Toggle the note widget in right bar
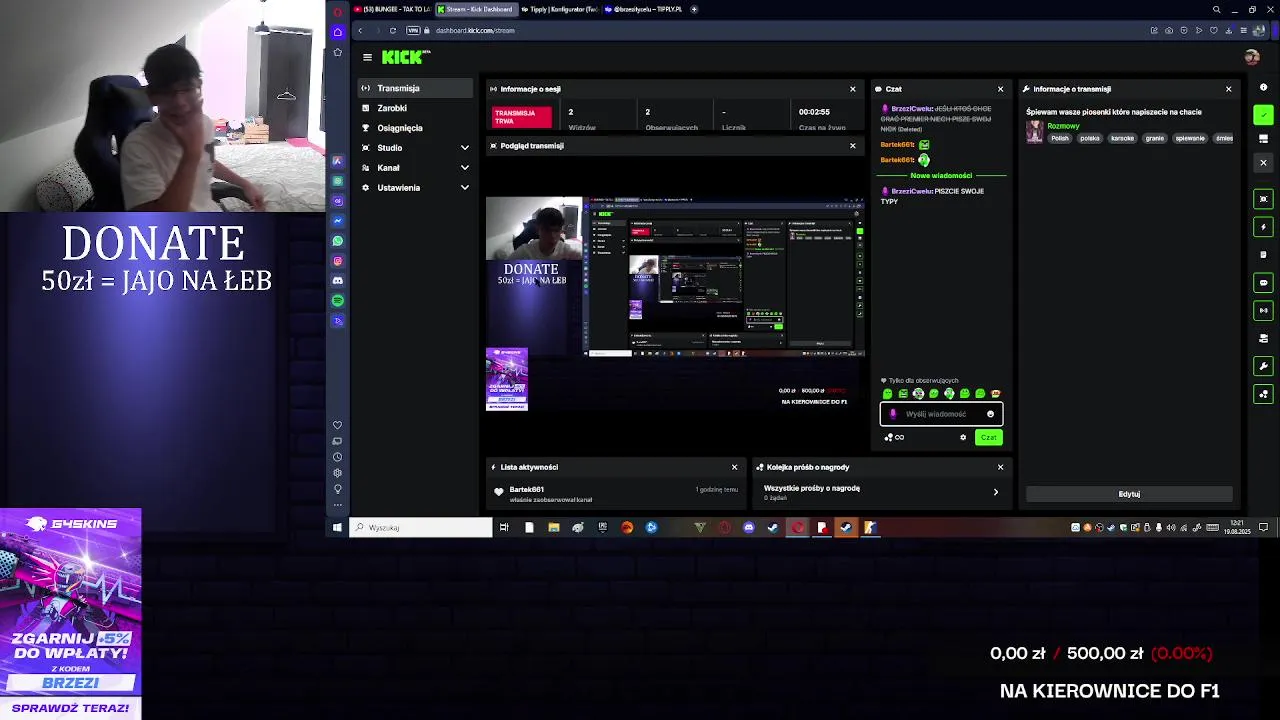 point(1263,255)
